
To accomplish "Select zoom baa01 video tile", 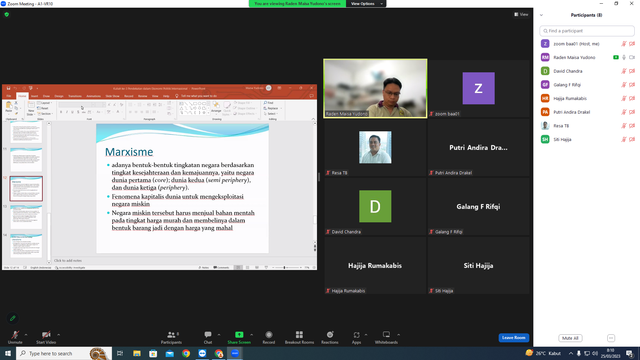I will 478,89.
